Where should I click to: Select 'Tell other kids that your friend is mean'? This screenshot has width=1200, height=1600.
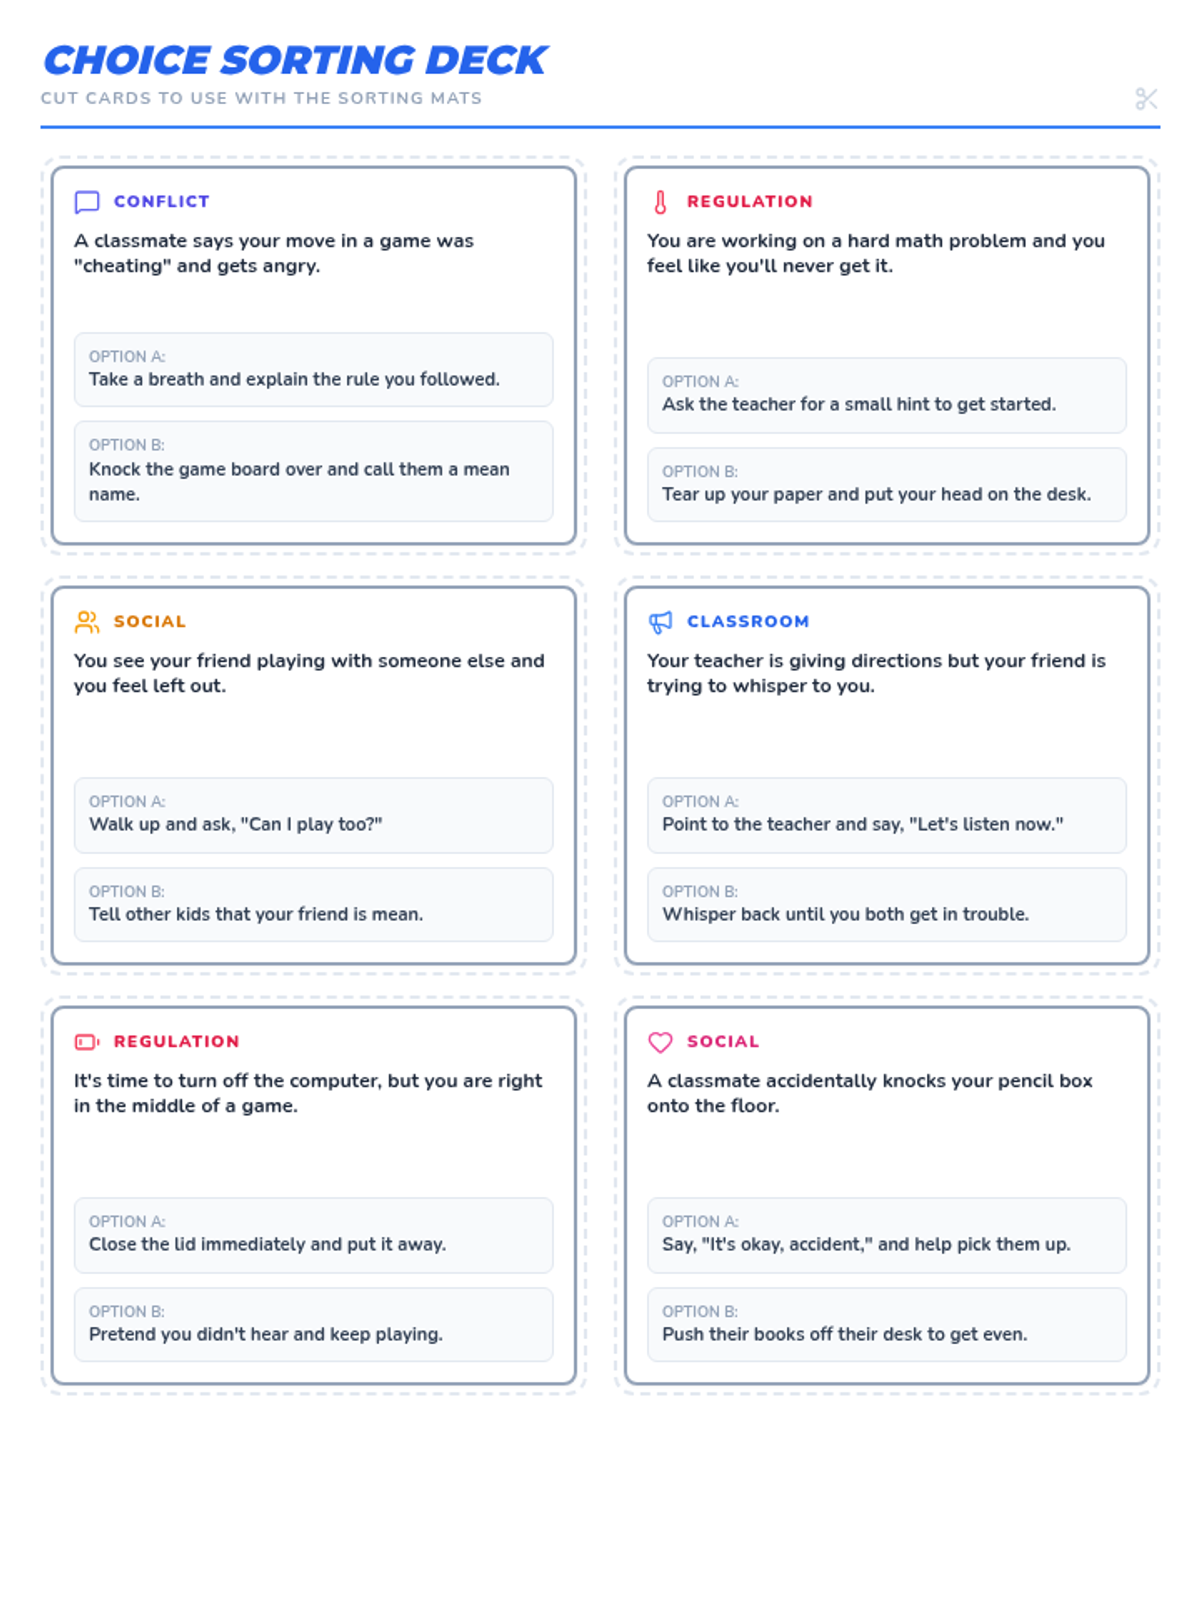(x=313, y=905)
